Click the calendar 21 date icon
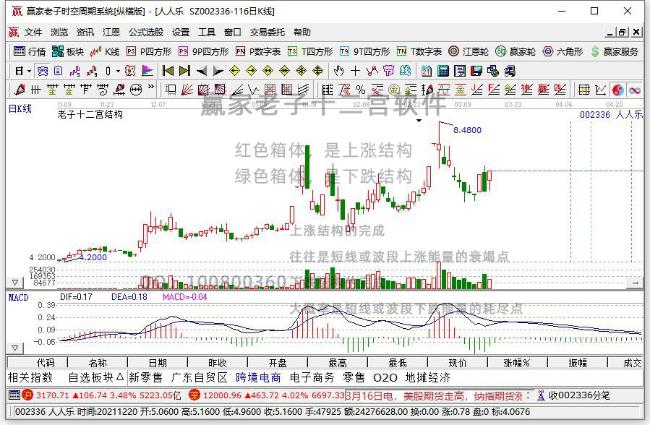650x425 pixels. click(427, 71)
